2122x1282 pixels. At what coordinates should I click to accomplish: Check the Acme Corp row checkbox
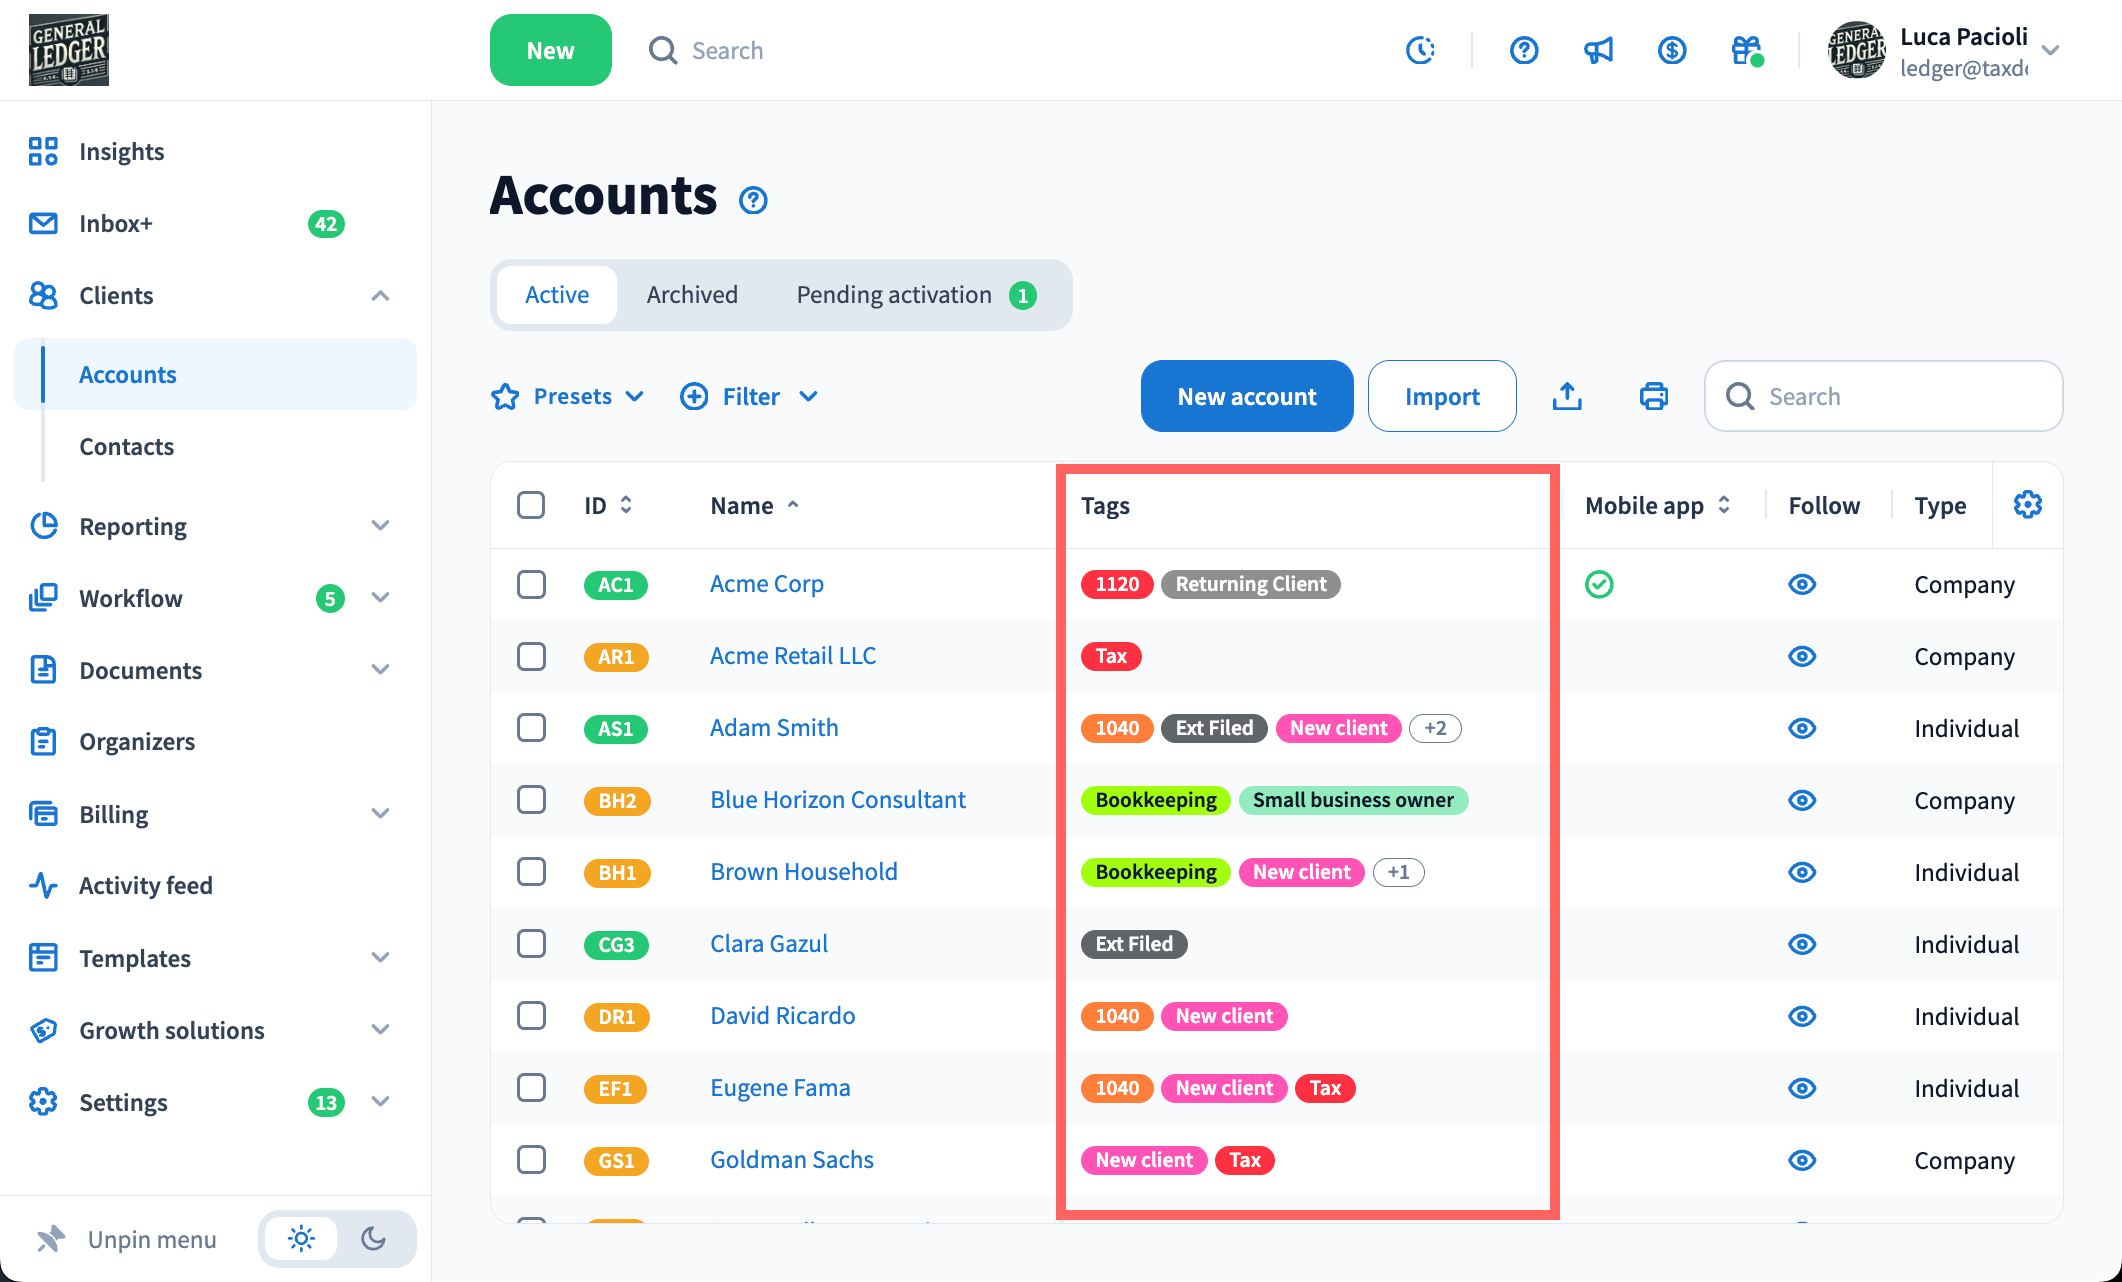(x=531, y=584)
